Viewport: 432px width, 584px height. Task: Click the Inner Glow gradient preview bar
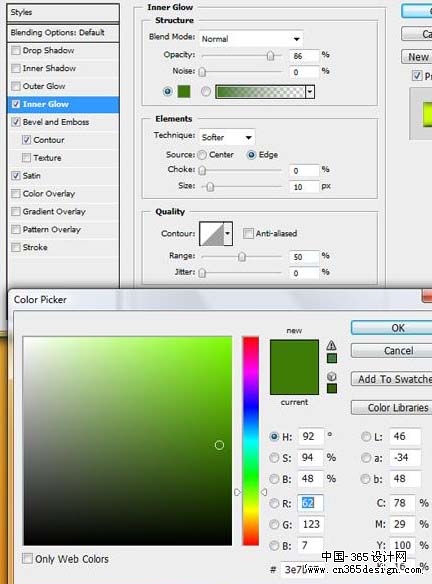[x=260, y=92]
